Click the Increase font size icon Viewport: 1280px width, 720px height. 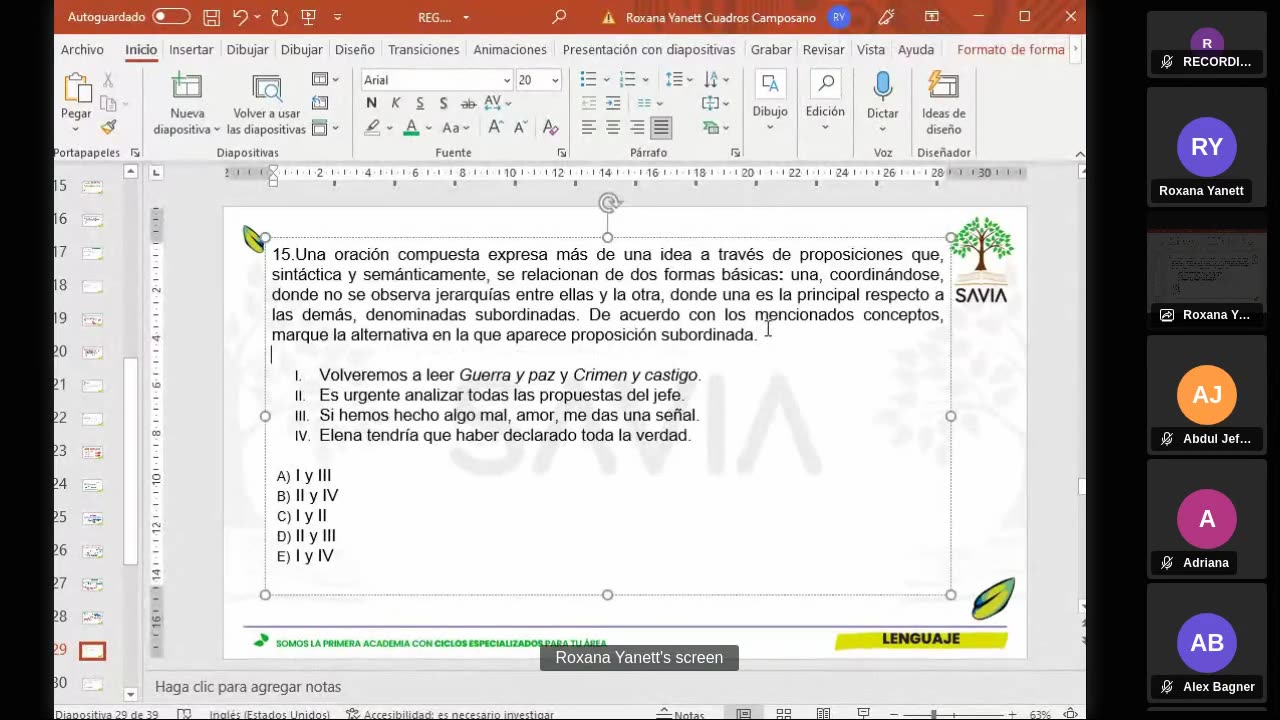click(x=496, y=127)
